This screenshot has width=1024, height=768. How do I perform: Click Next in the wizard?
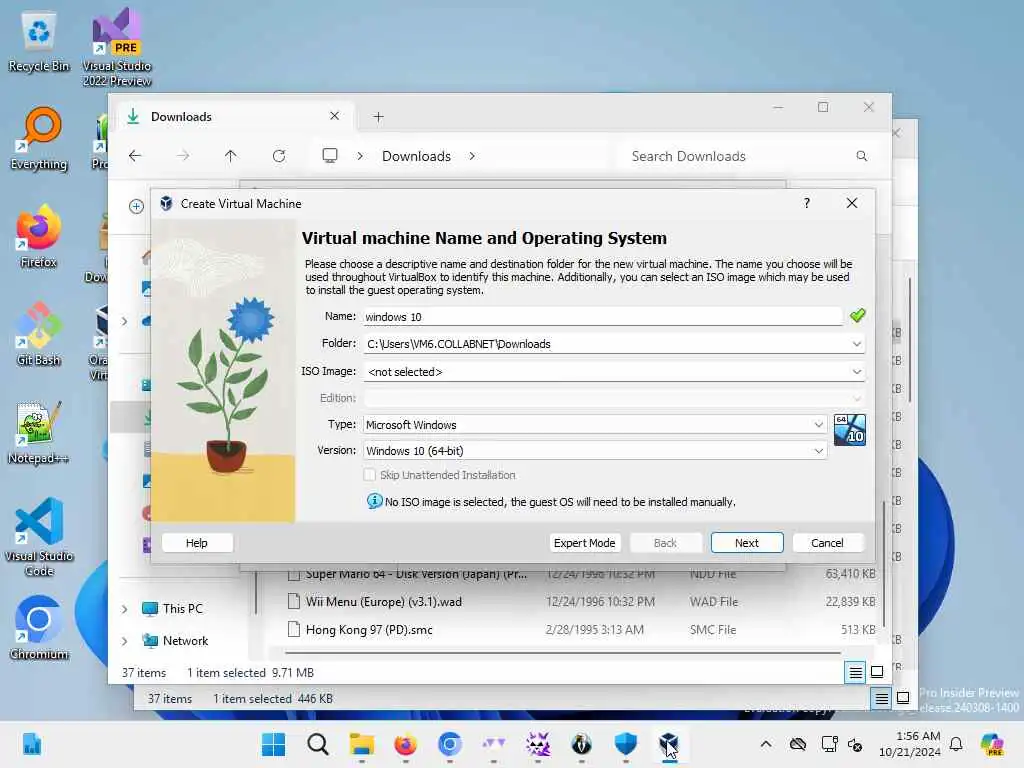pos(746,543)
